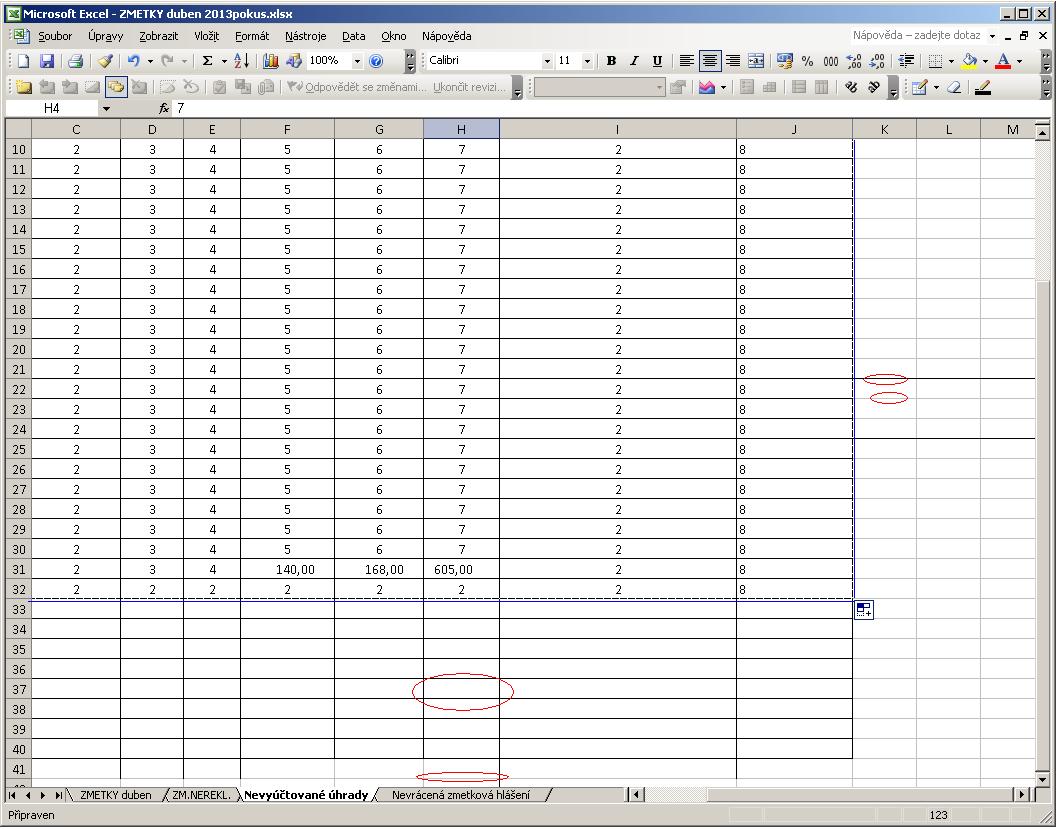The width and height of the screenshot is (1056, 829).
Task: Show the Drawing toolbar
Action: point(294,61)
